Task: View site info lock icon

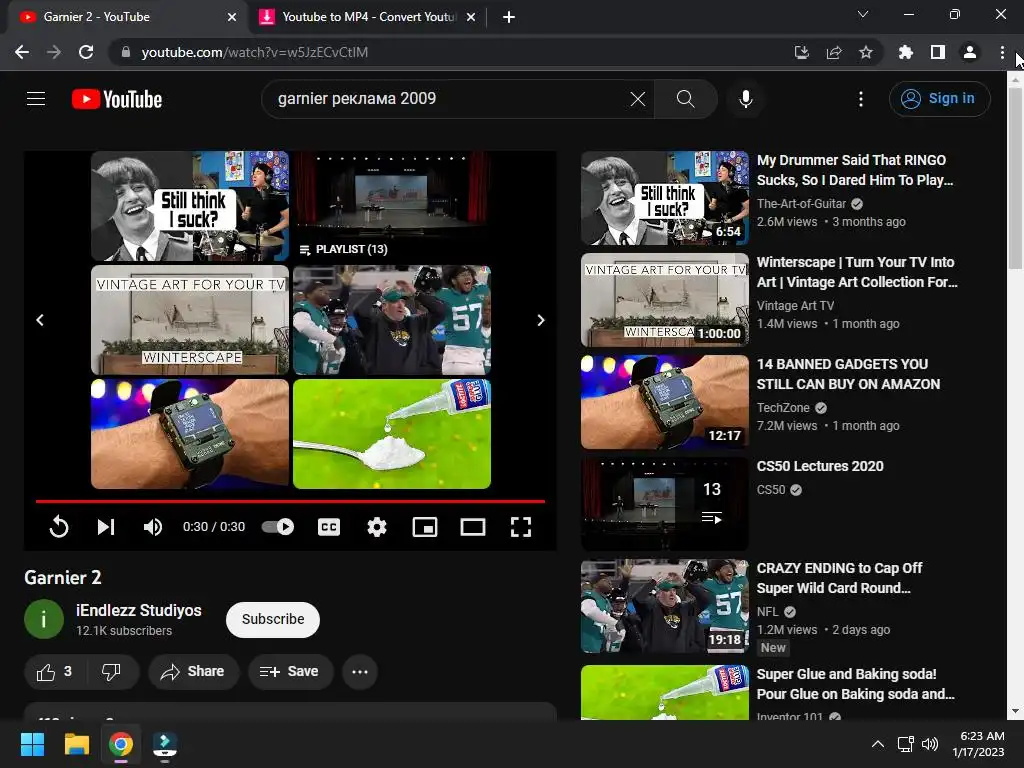Action: [x=126, y=52]
